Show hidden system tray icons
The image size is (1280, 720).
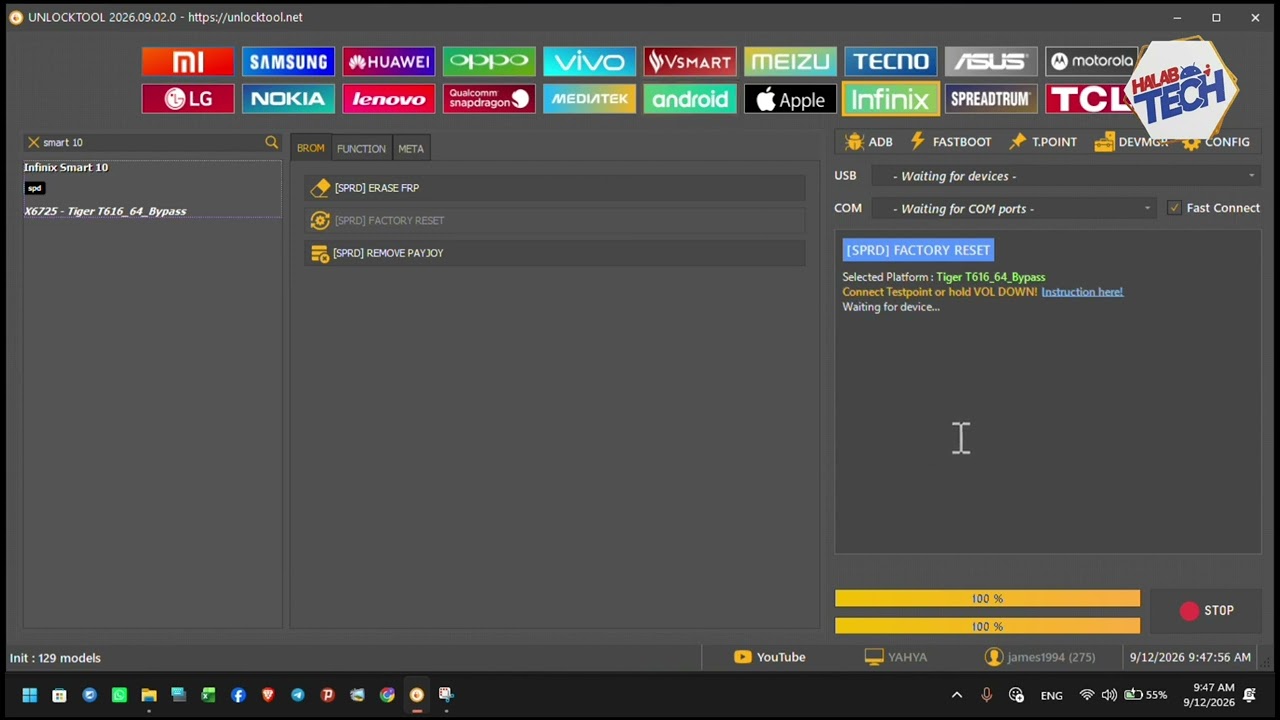956,695
